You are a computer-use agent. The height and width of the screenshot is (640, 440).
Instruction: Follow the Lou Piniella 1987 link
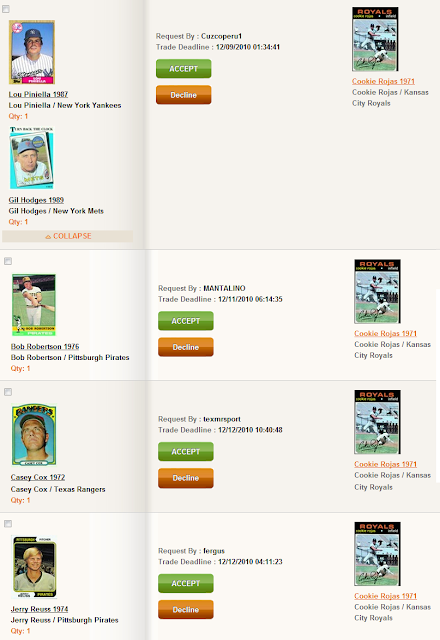pyautogui.click(x=38, y=94)
